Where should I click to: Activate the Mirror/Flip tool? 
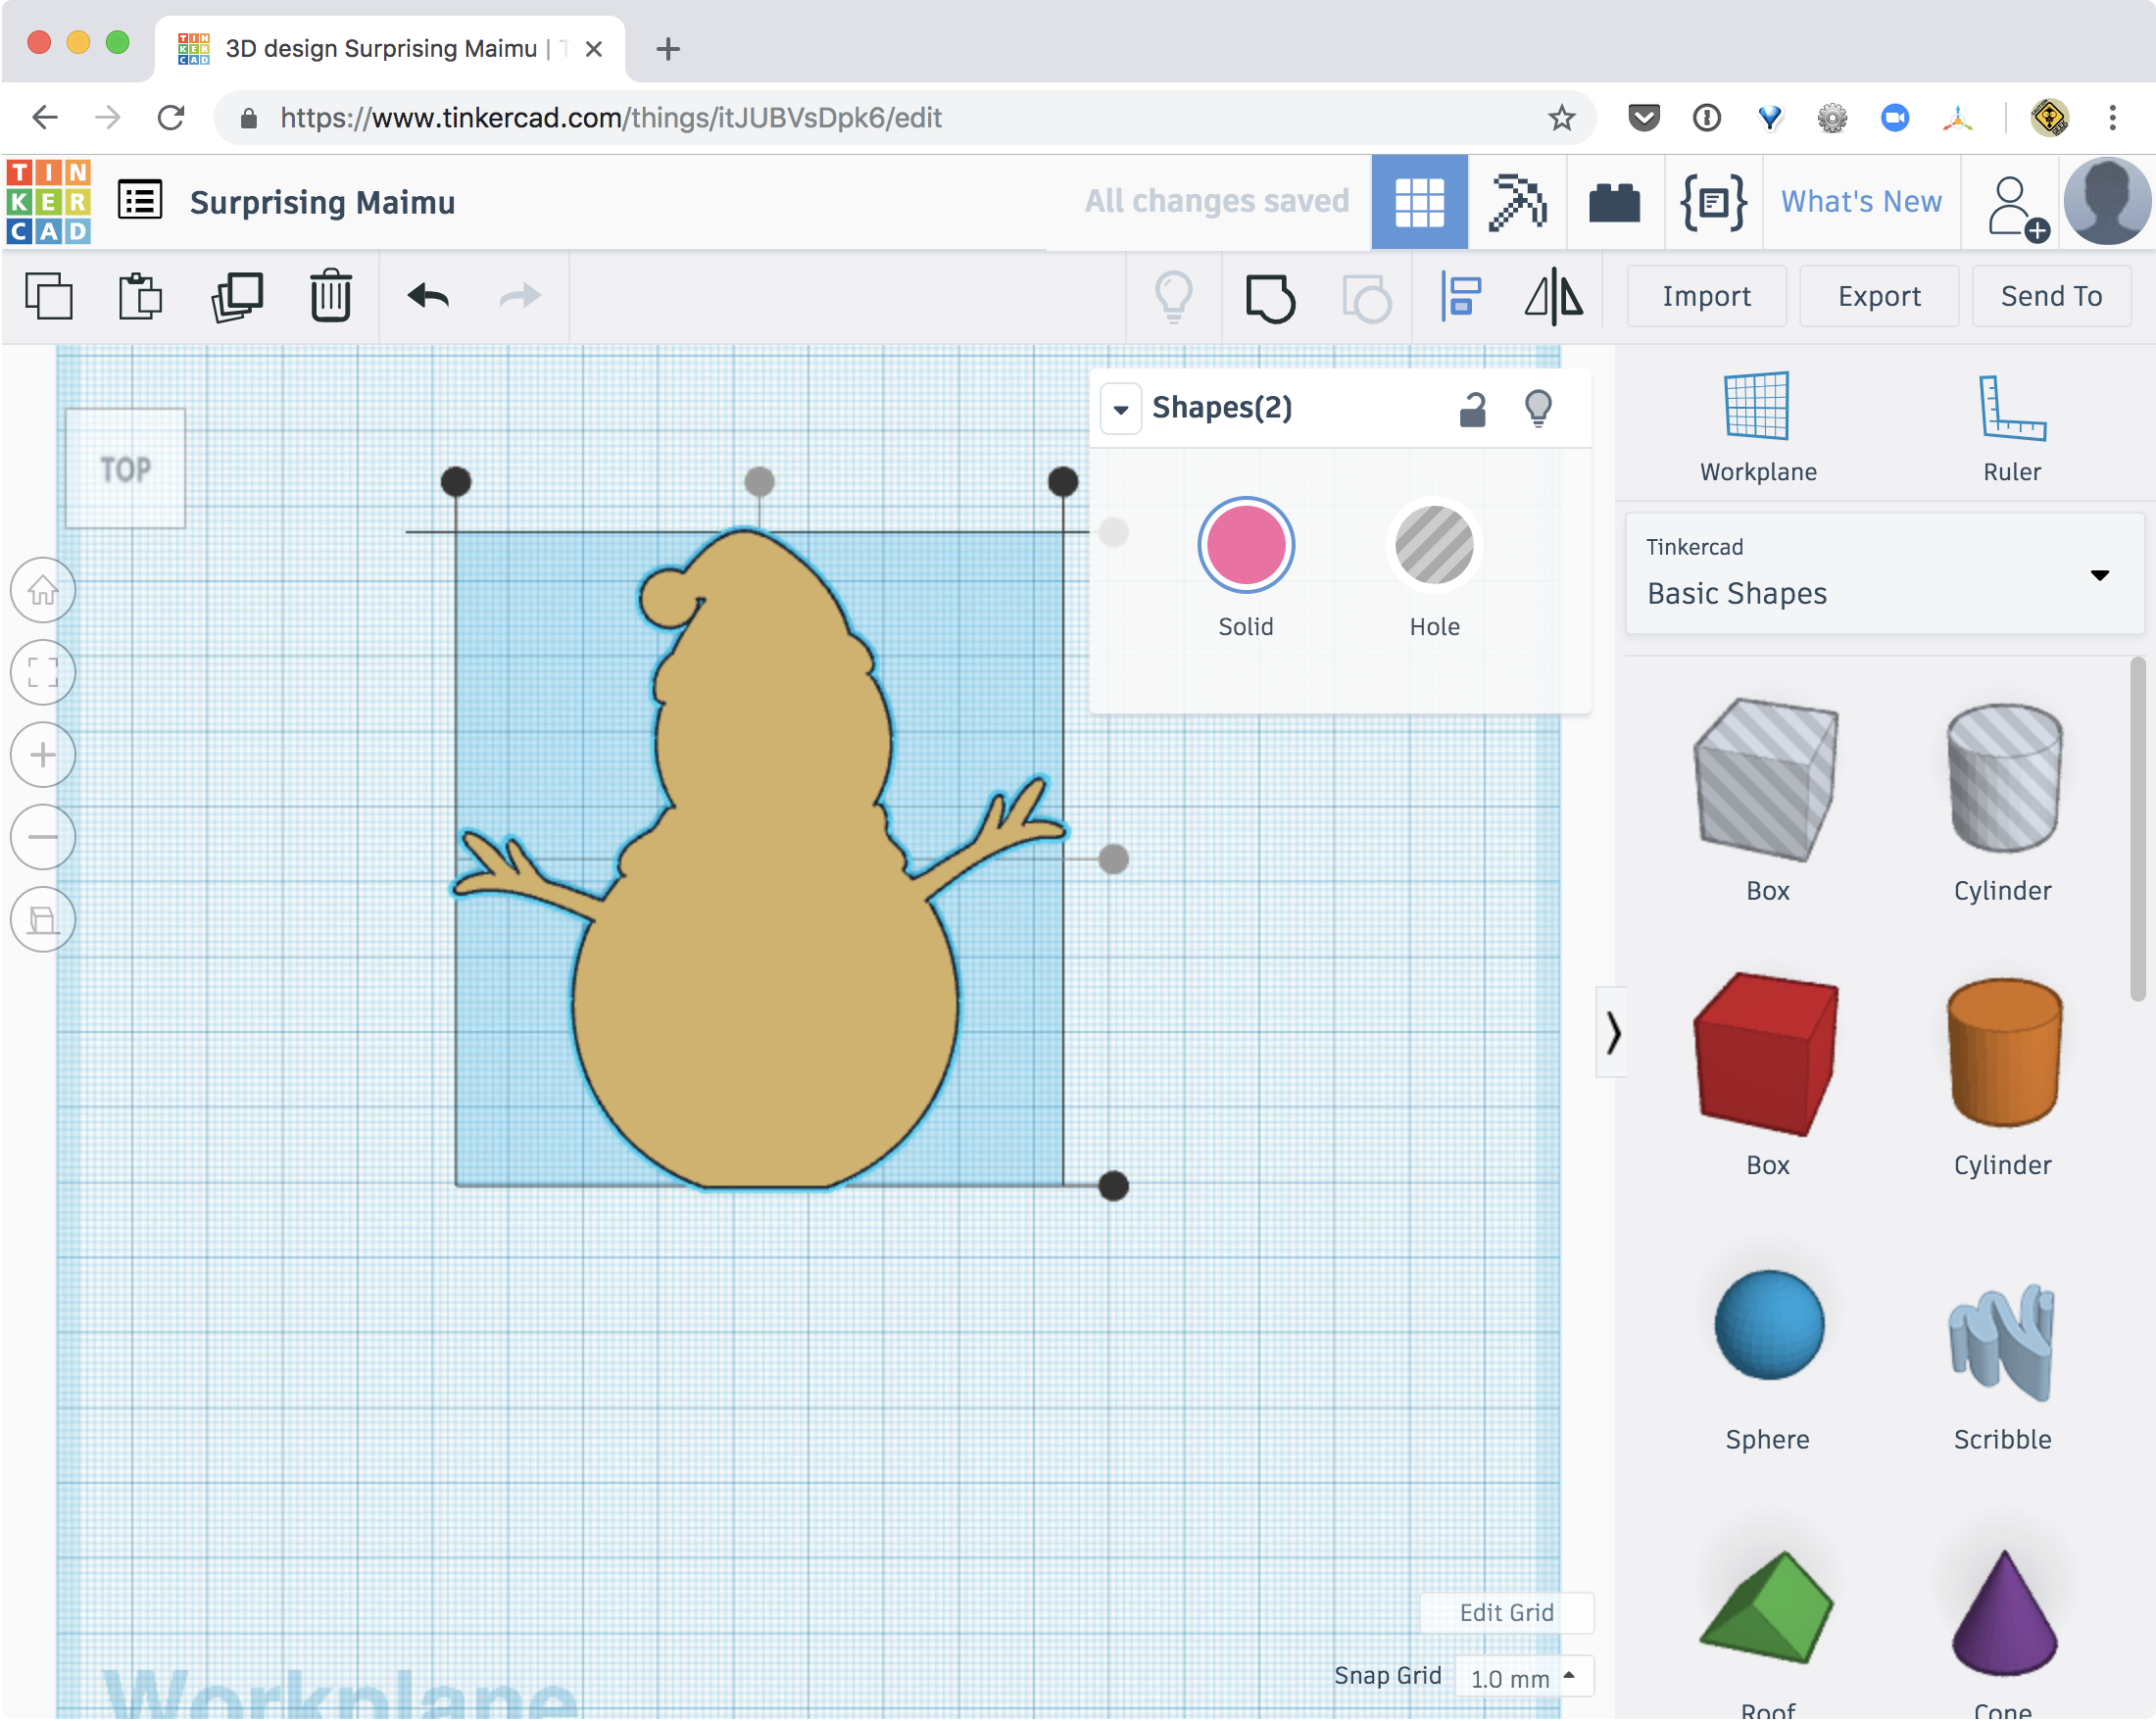(1552, 296)
